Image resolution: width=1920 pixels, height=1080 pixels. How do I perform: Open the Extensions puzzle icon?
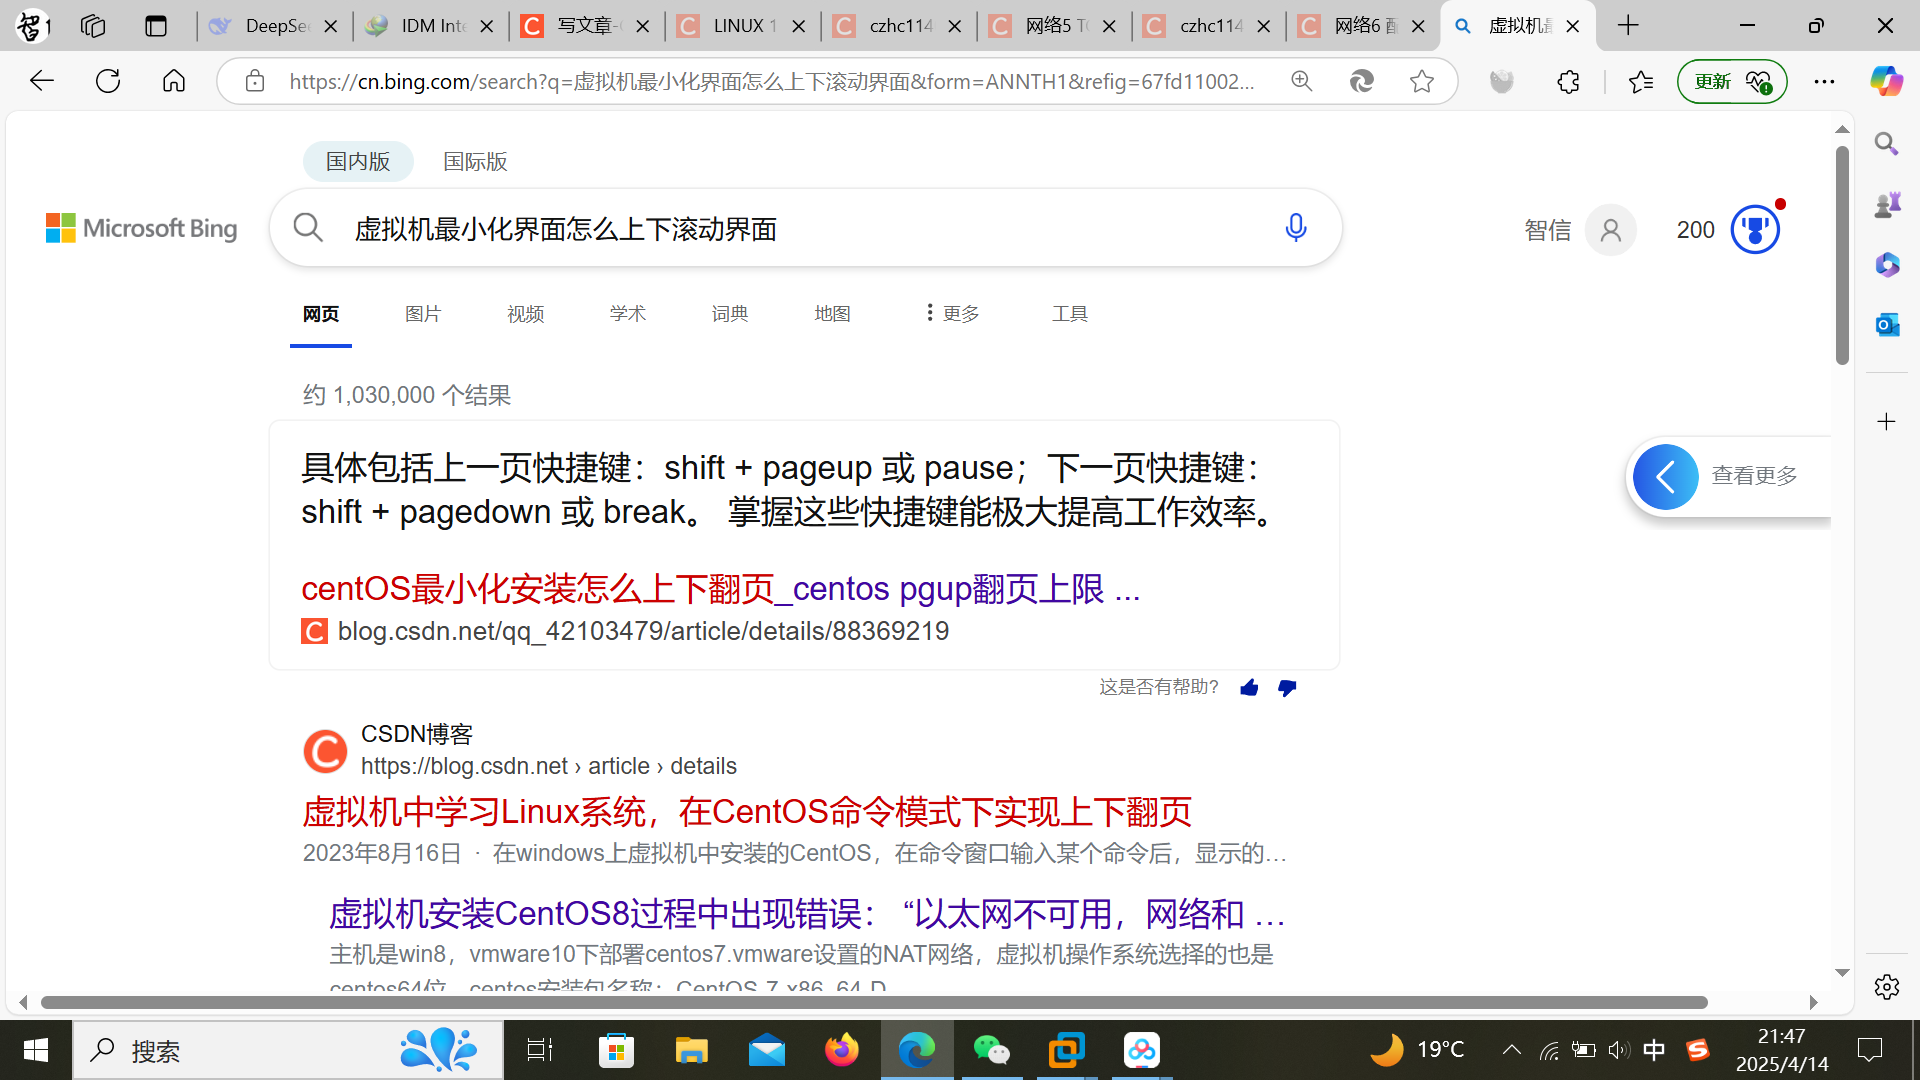[x=1568, y=81]
